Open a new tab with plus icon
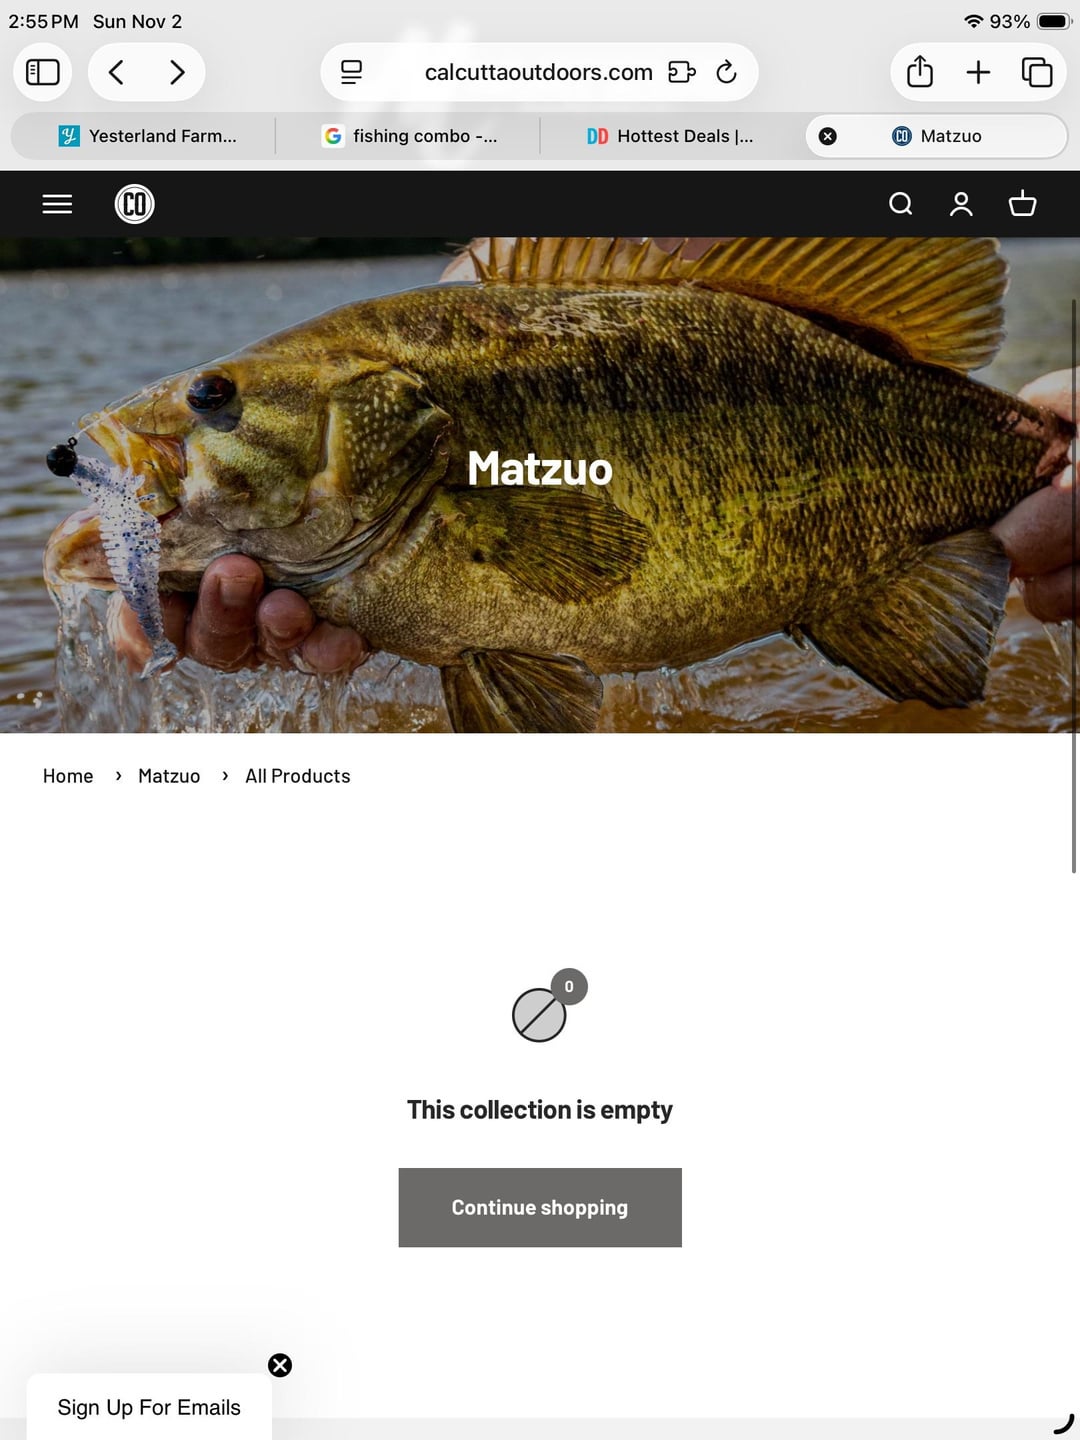 click(978, 72)
